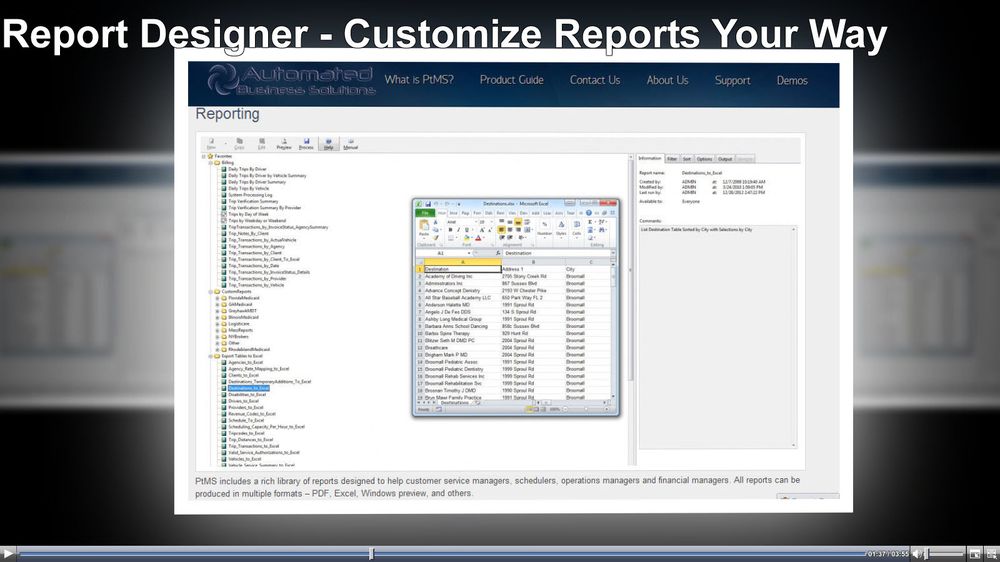
Task: Collapse Export Tables to Excel folder
Action: pyautogui.click(x=210, y=356)
